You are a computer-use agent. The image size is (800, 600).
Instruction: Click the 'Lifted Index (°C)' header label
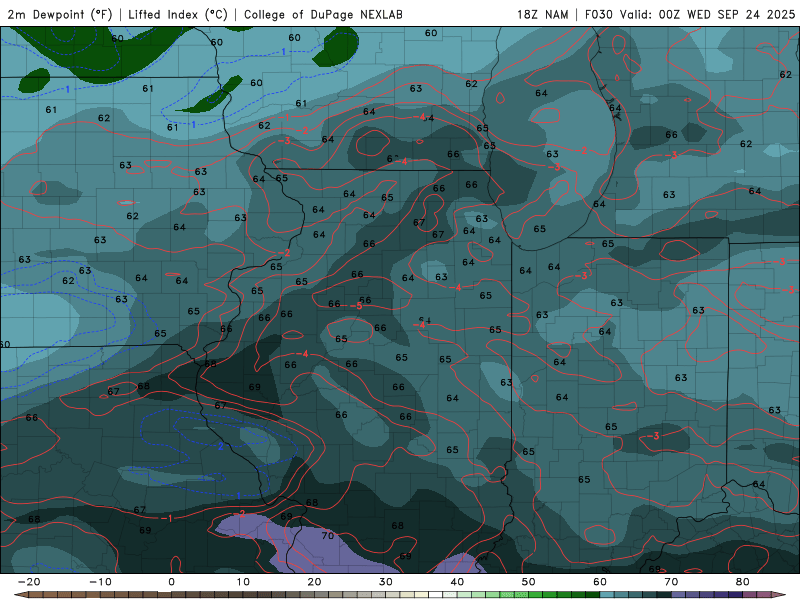178,15
